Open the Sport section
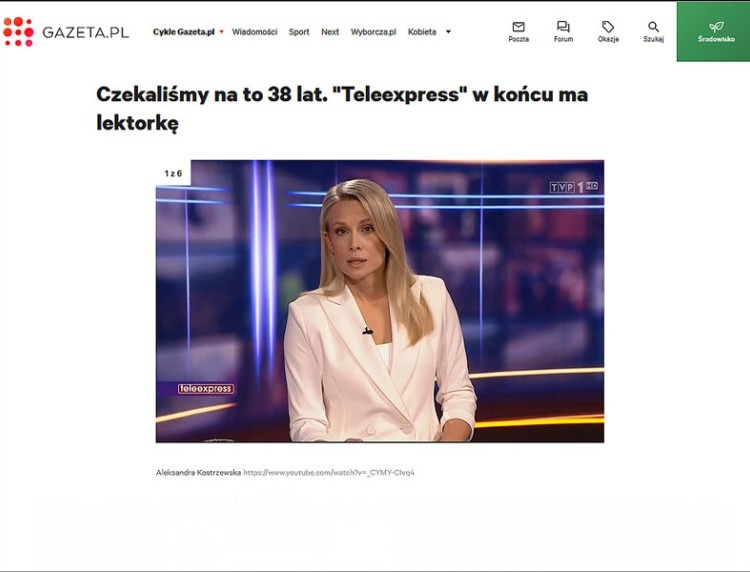This screenshot has width=750, height=572. click(299, 32)
